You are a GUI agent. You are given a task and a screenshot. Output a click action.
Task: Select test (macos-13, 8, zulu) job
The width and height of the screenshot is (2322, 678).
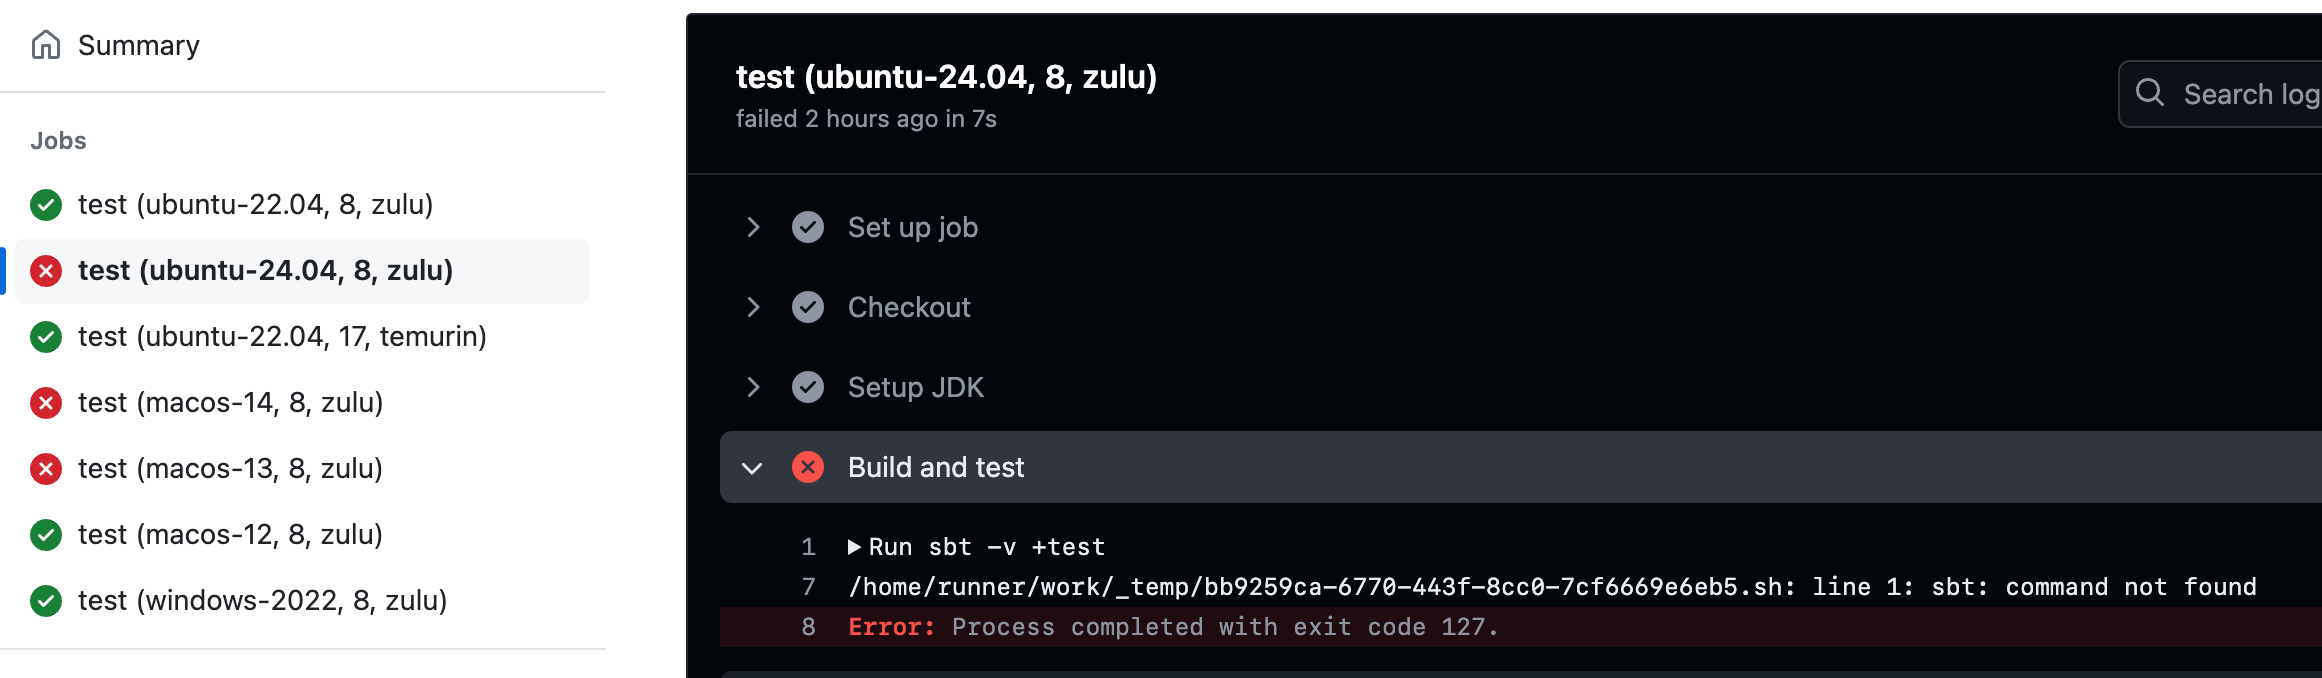pos(230,469)
